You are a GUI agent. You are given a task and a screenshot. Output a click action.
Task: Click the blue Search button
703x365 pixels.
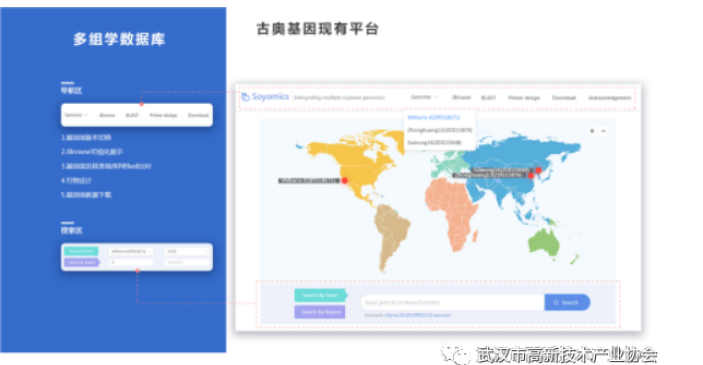tap(567, 302)
